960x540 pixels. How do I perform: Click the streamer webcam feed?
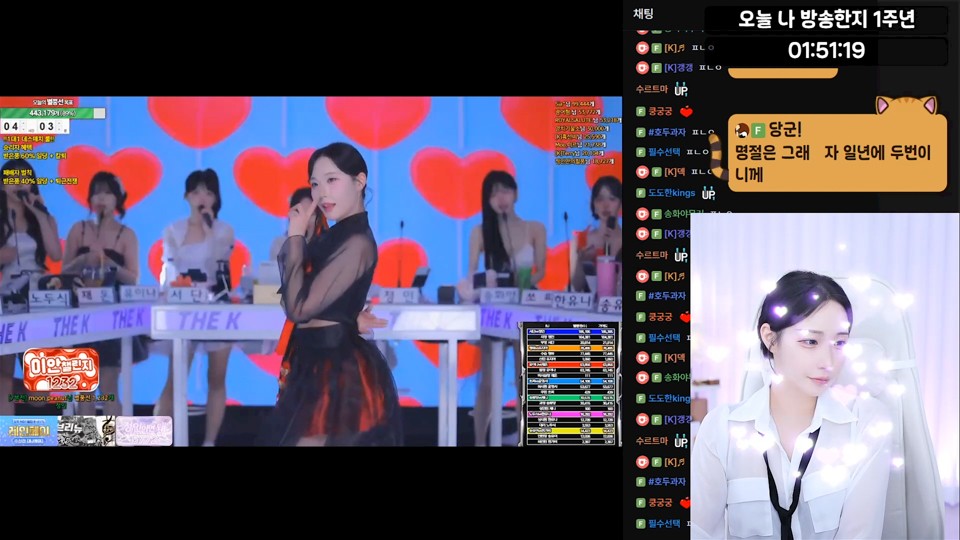825,376
